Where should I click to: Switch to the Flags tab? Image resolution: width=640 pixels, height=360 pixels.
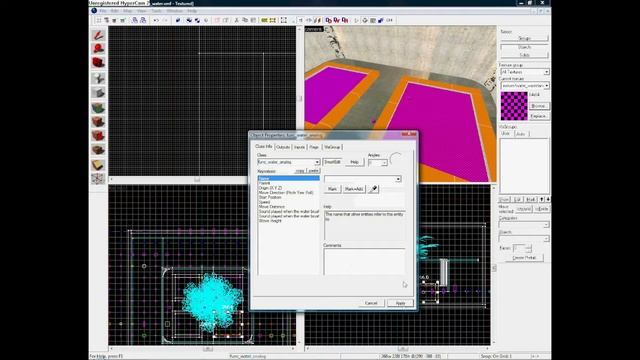pyautogui.click(x=314, y=147)
